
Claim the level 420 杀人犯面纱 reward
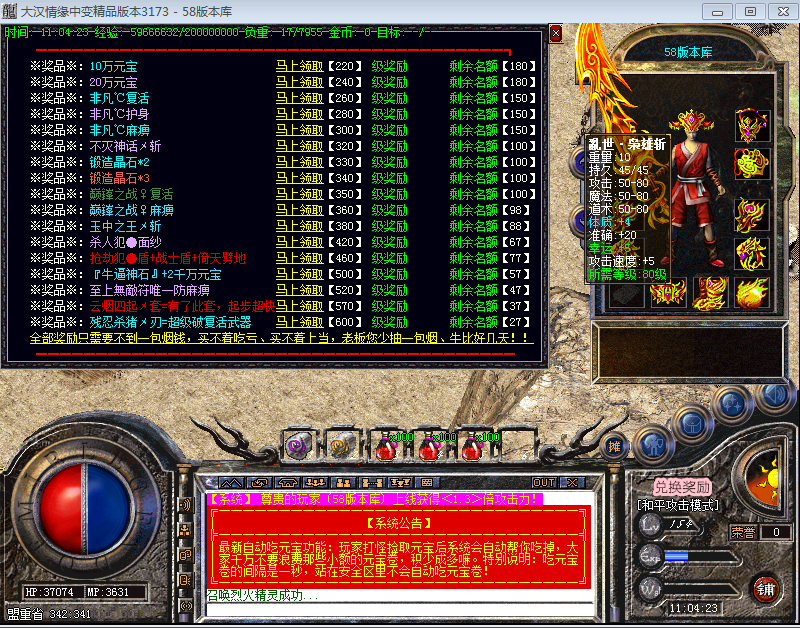299,242
